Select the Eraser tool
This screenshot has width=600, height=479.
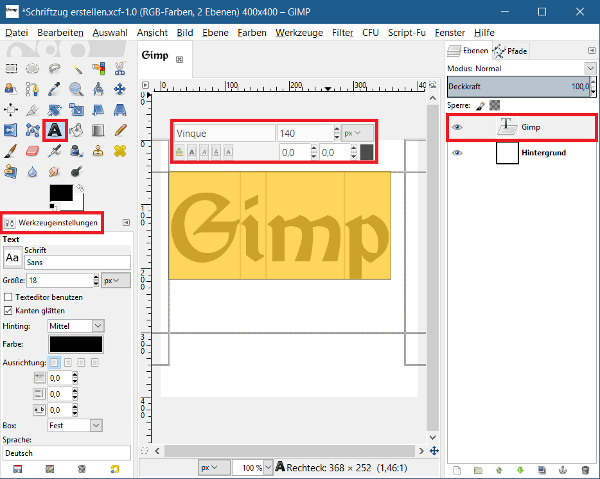click(x=33, y=151)
